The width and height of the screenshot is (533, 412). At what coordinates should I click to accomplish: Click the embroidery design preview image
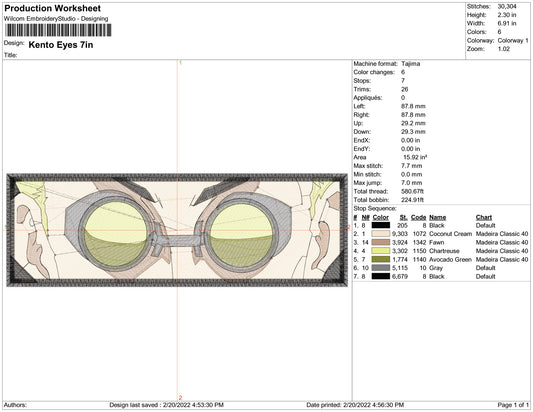pyautogui.click(x=177, y=230)
